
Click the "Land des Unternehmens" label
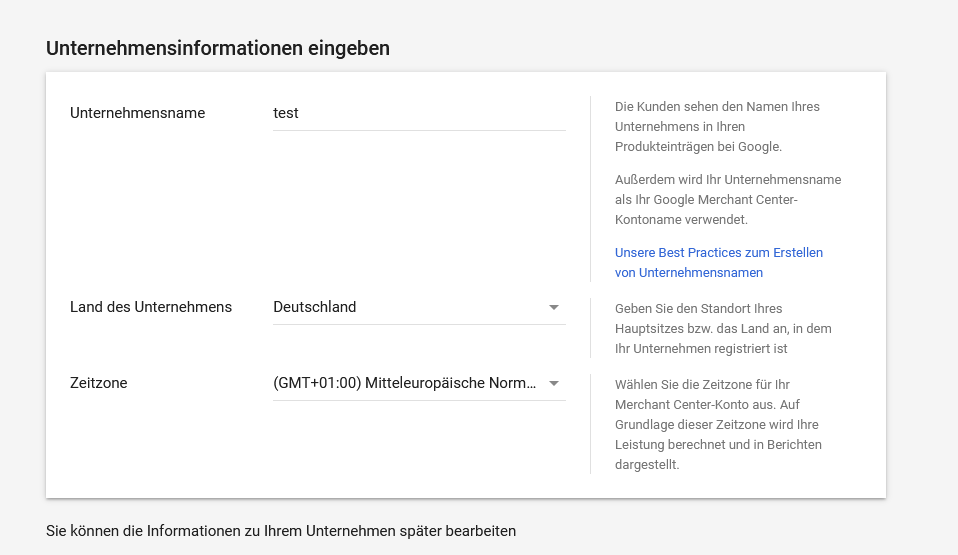151,307
